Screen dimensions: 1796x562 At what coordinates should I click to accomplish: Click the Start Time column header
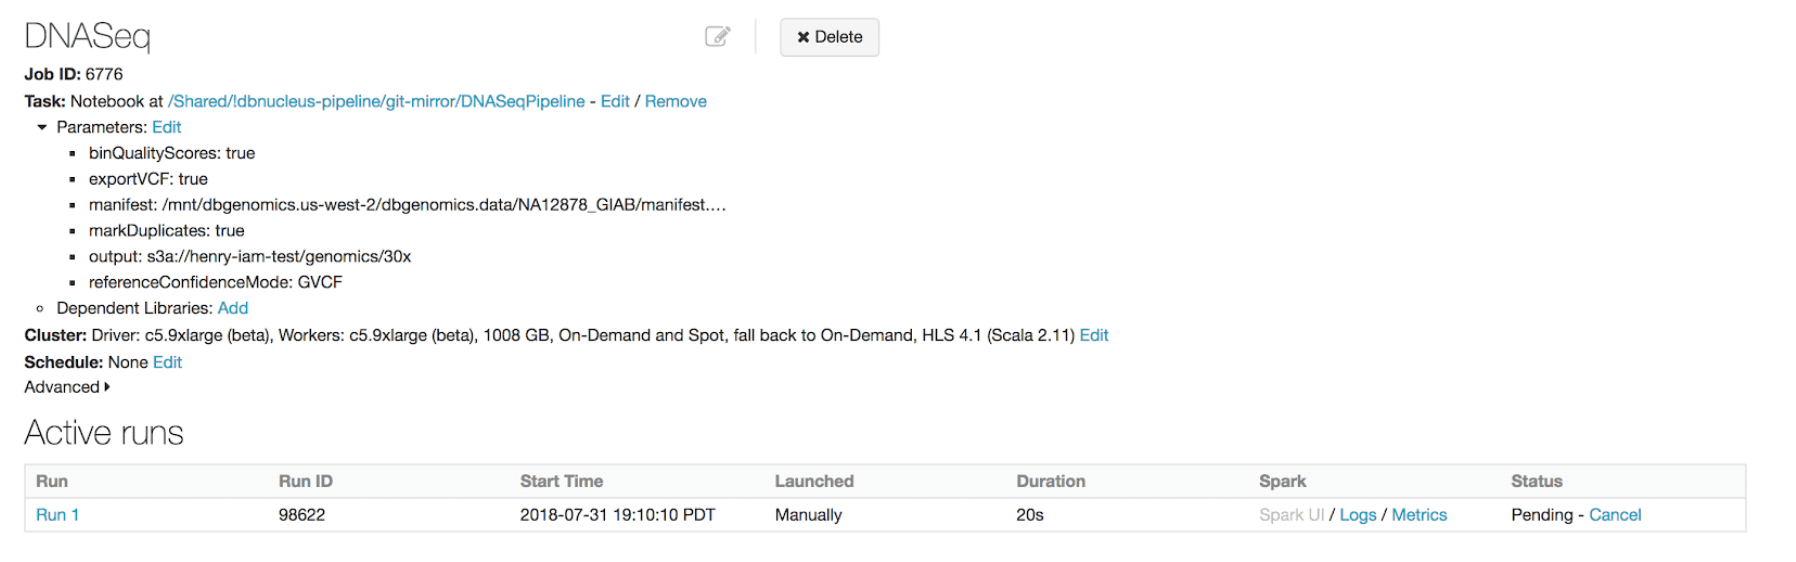click(x=561, y=481)
